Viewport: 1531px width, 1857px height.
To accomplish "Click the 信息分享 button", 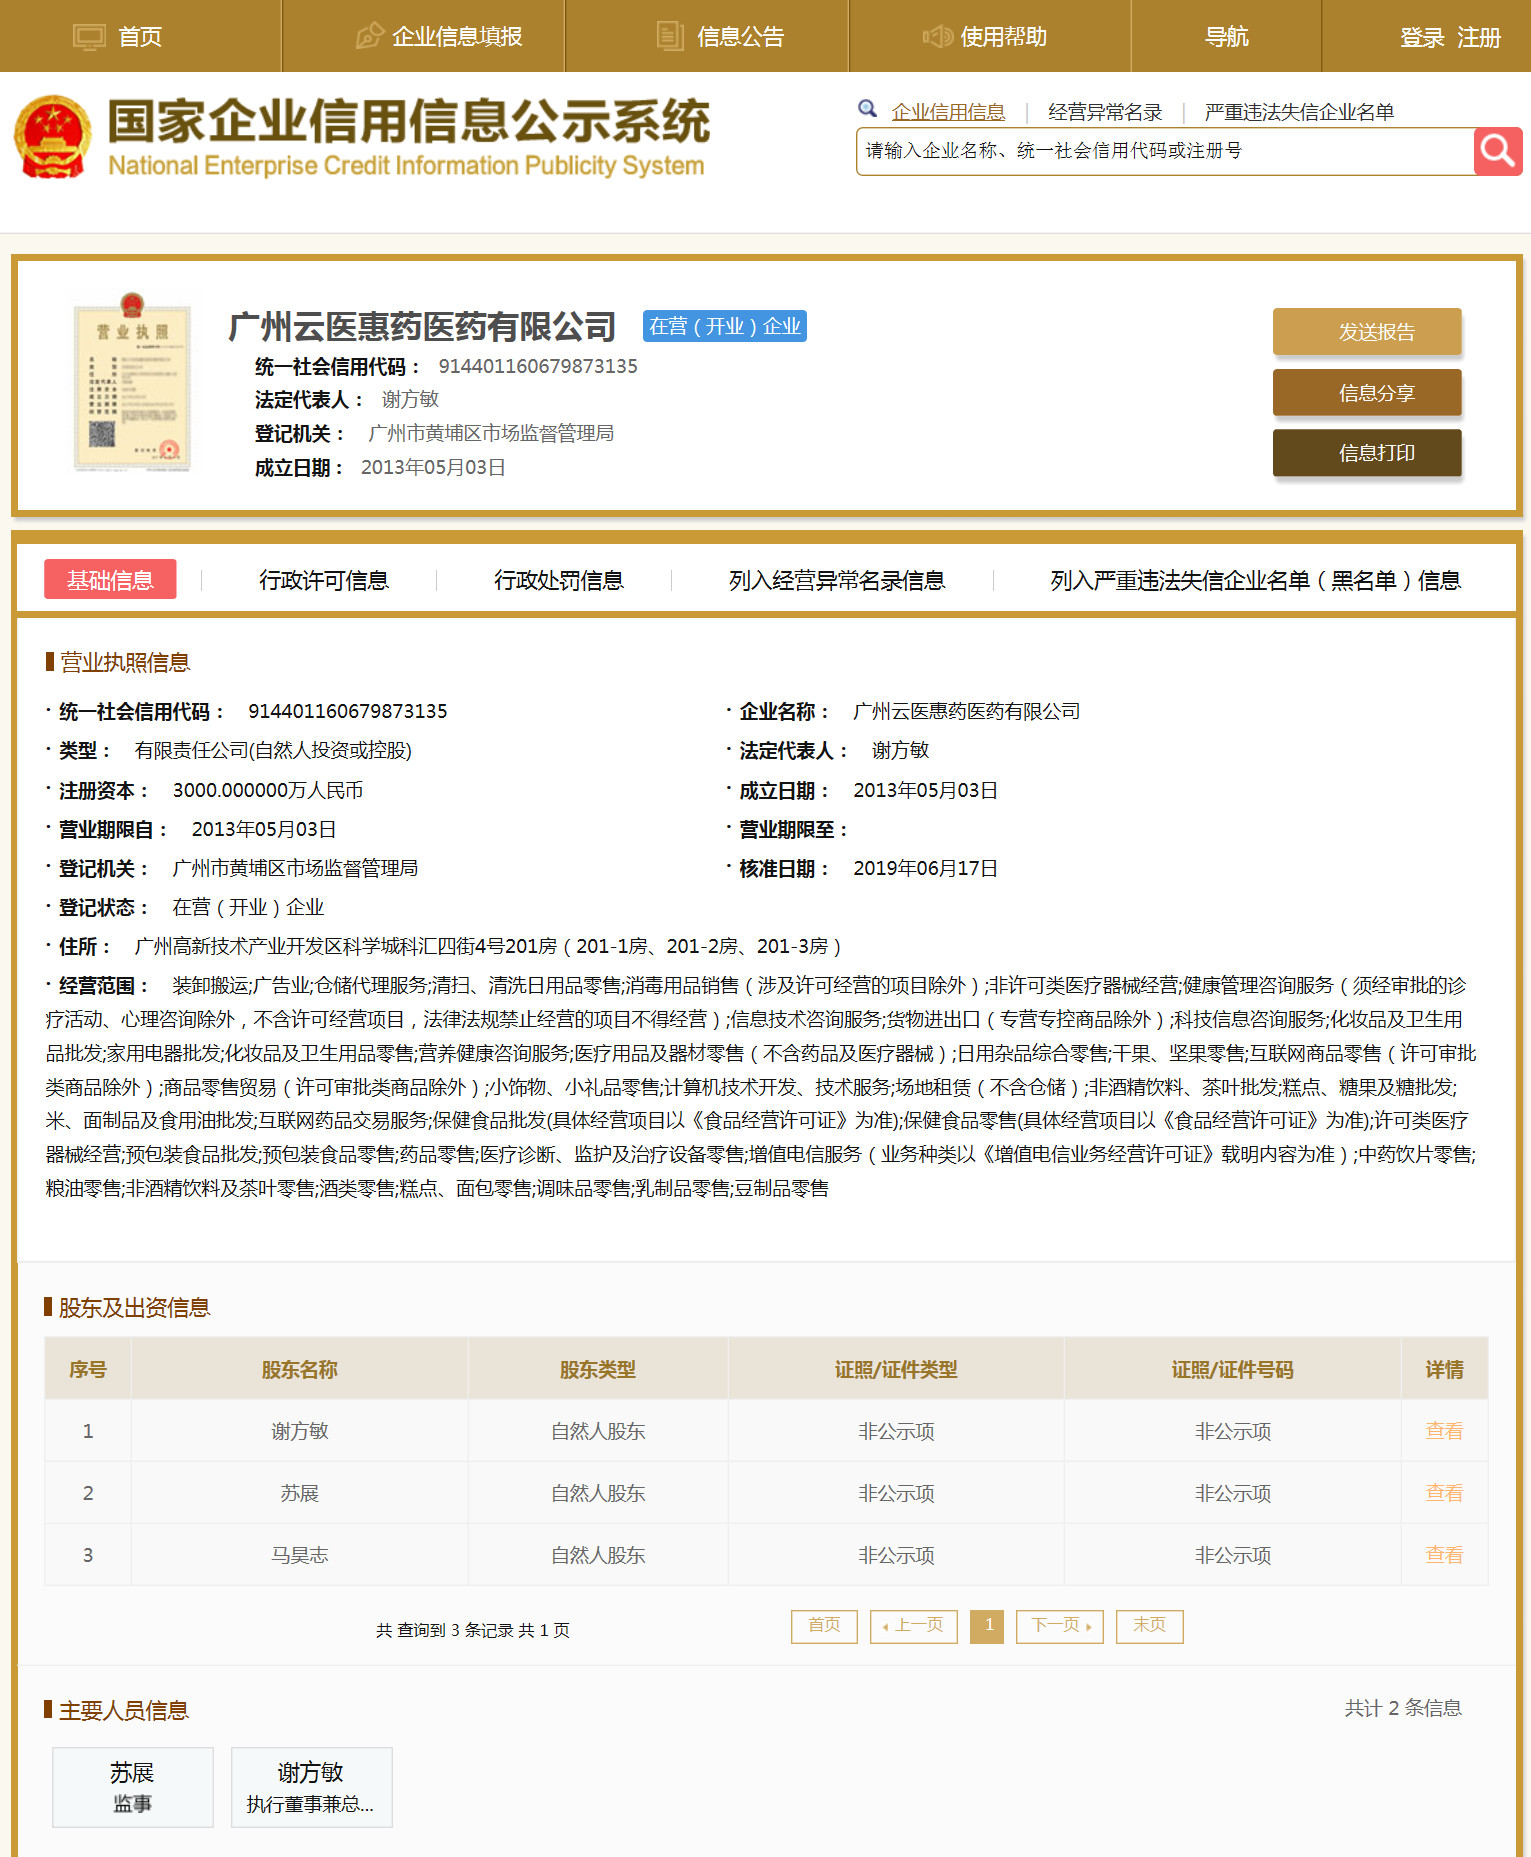I will click(1367, 393).
